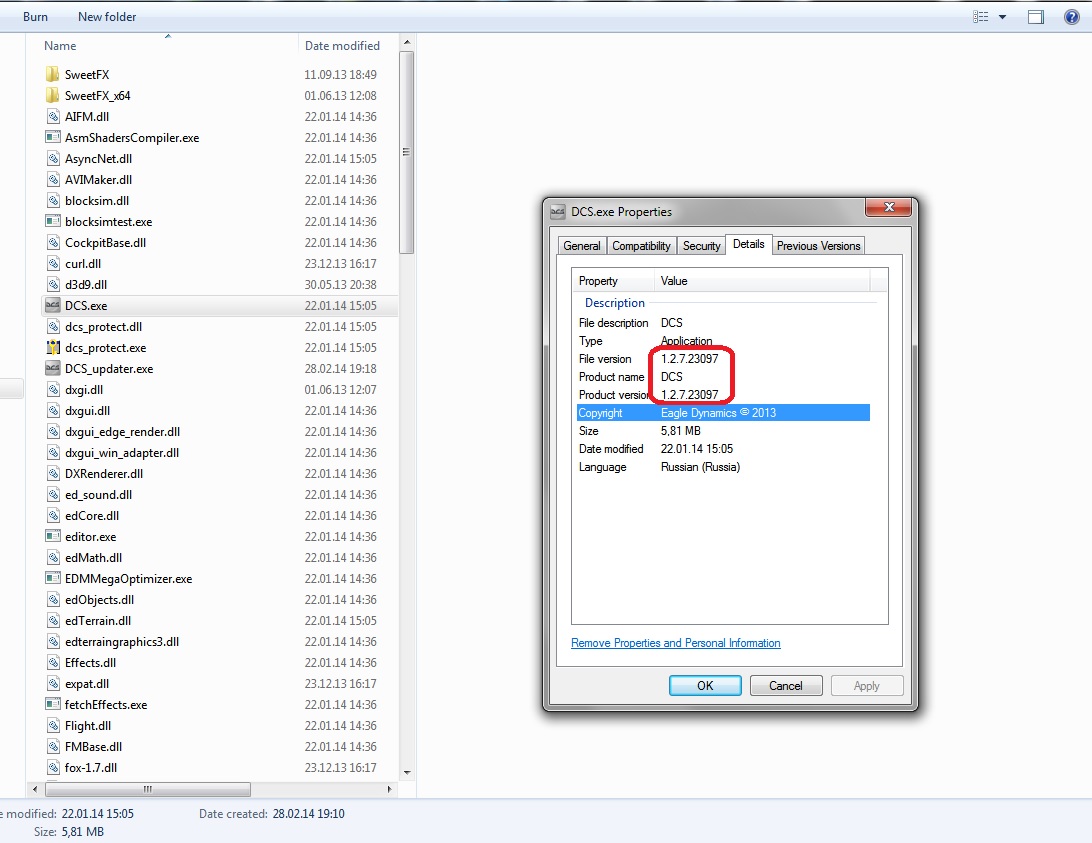Select the Details tab
The image size is (1092, 843).
pos(749,244)
